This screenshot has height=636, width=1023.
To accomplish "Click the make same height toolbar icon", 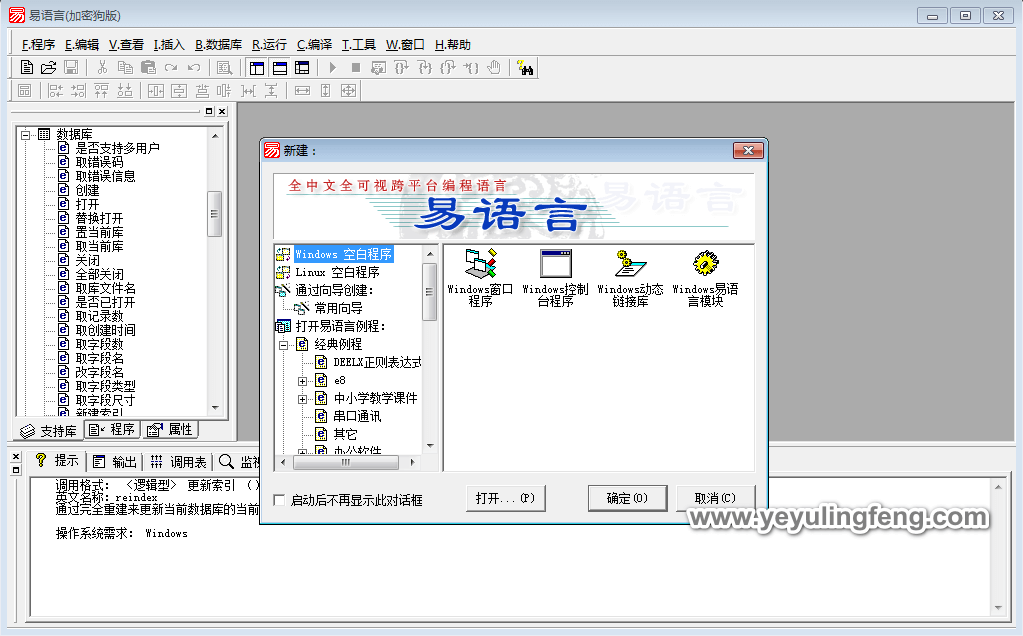I will point(326,91).
